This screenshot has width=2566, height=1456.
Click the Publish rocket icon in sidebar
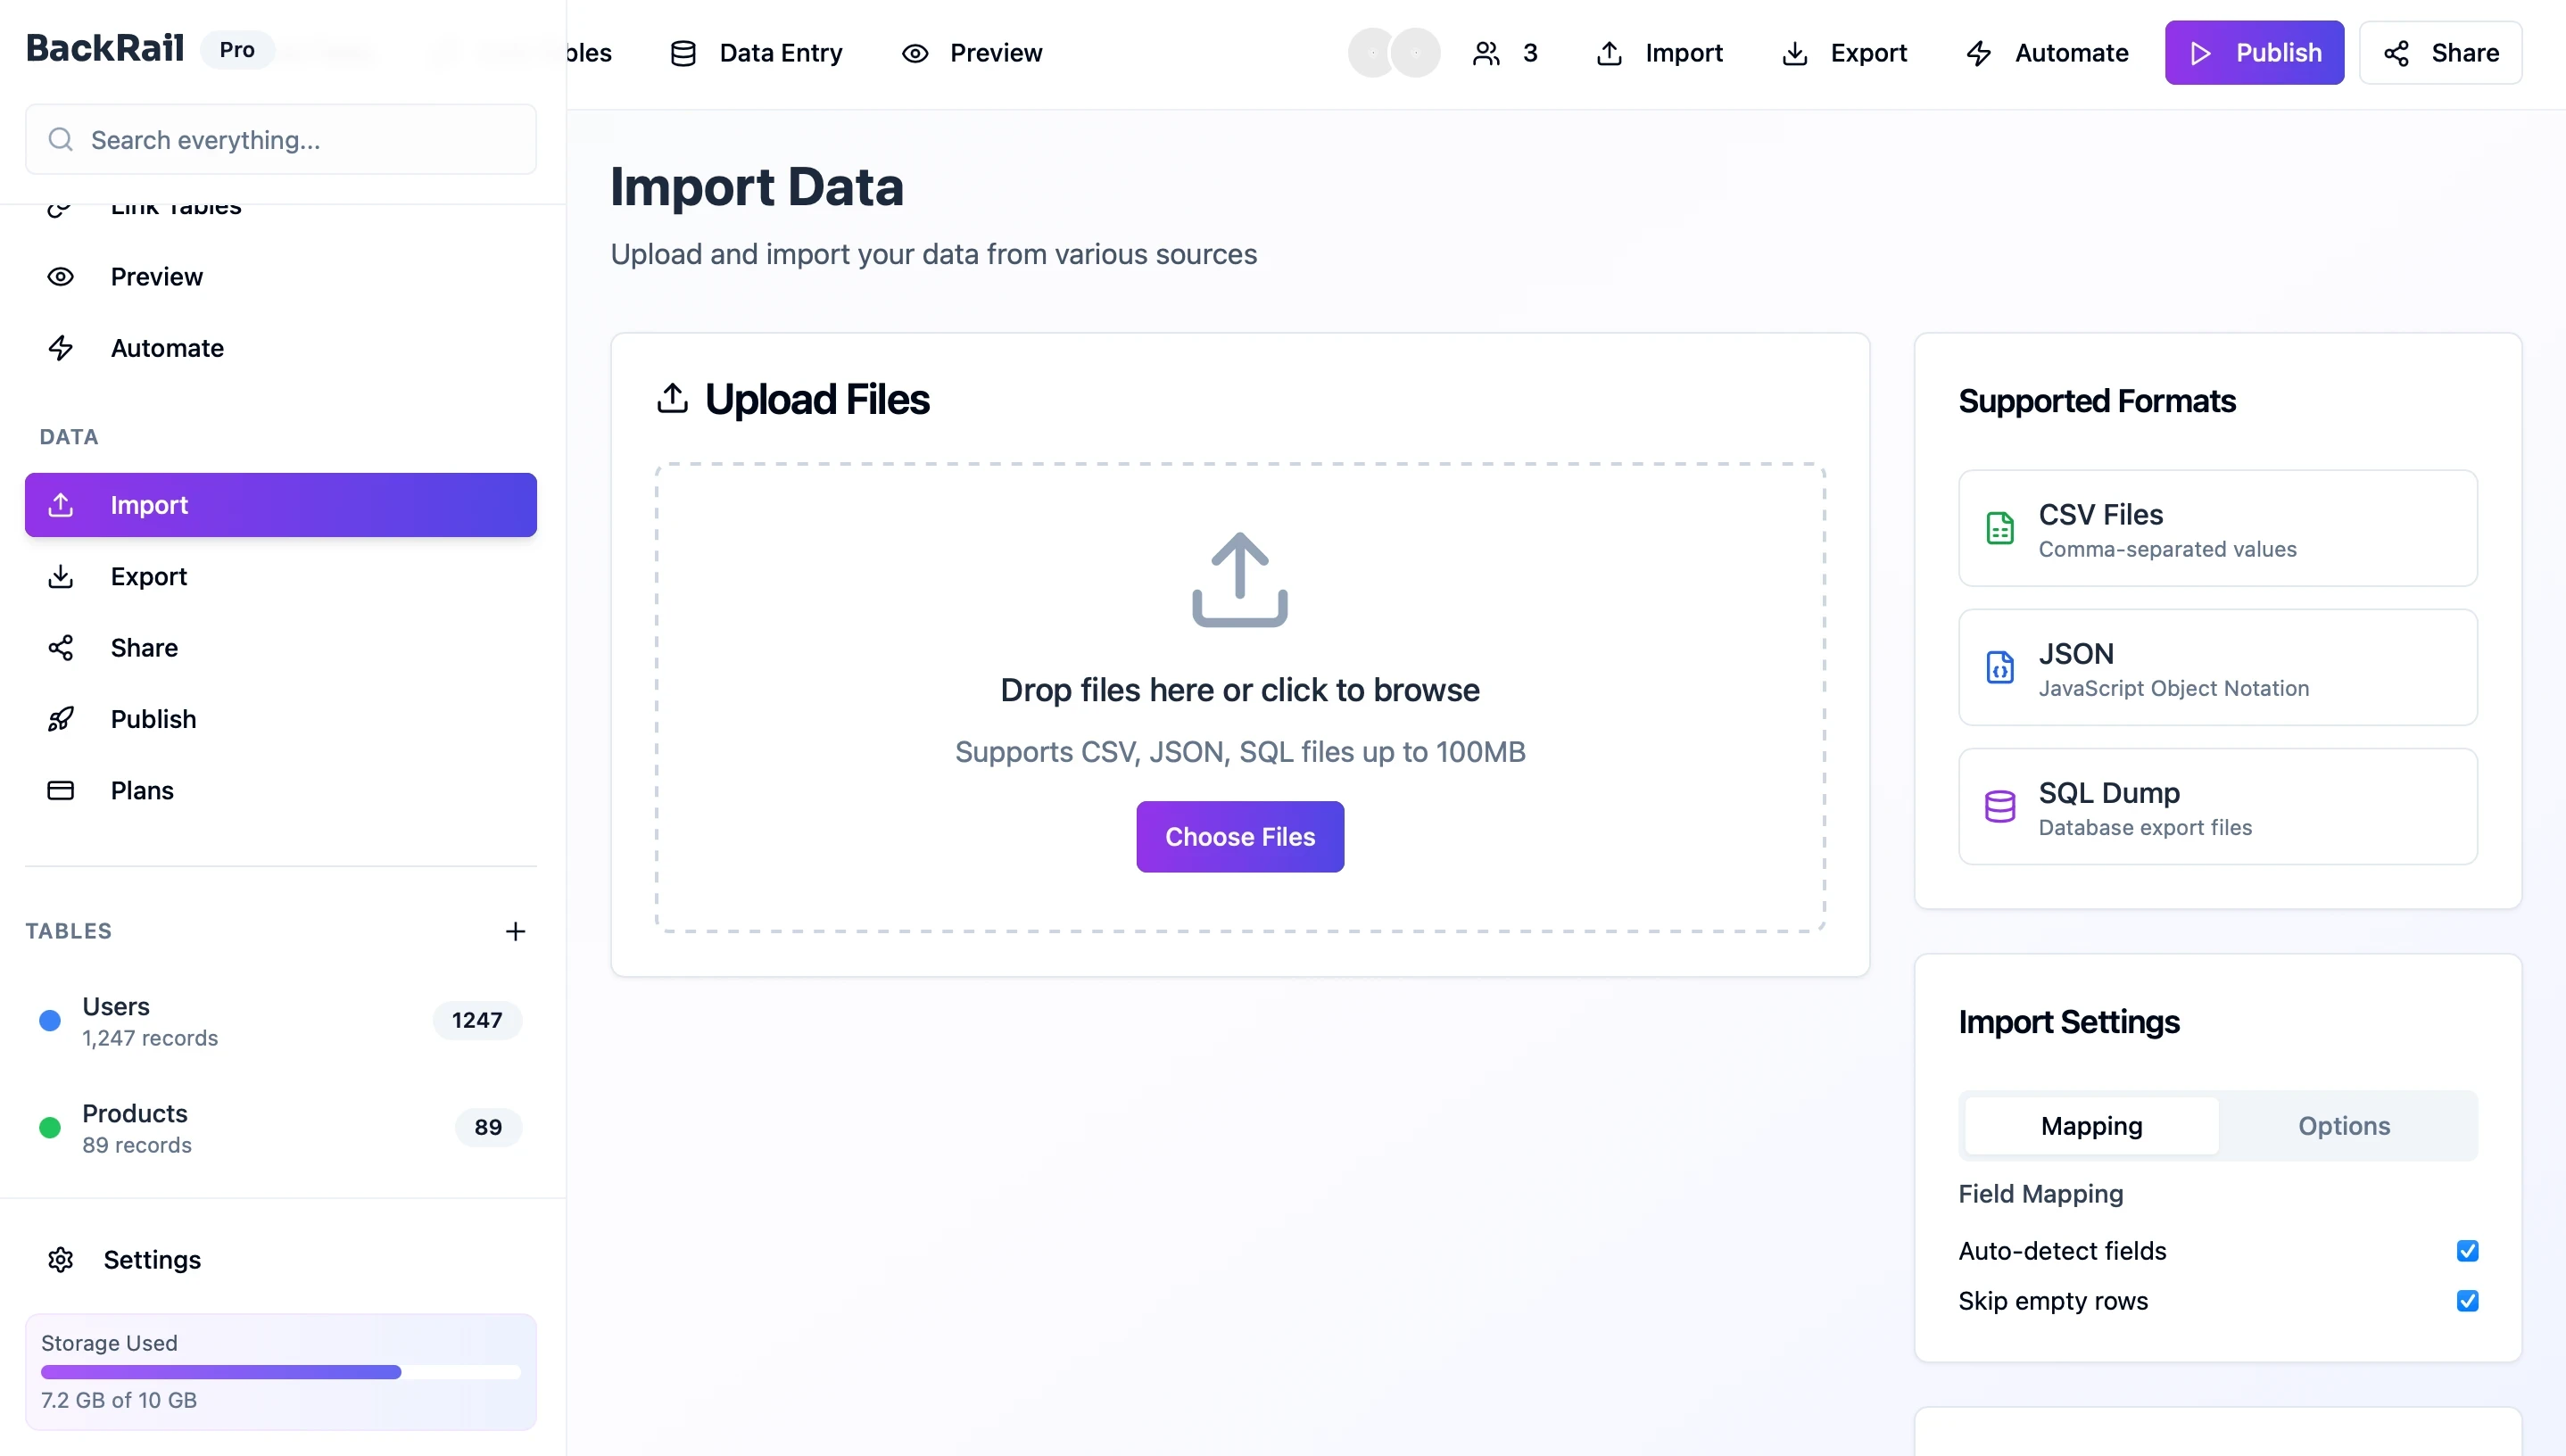pyautogui.click(x=61, y=719)
